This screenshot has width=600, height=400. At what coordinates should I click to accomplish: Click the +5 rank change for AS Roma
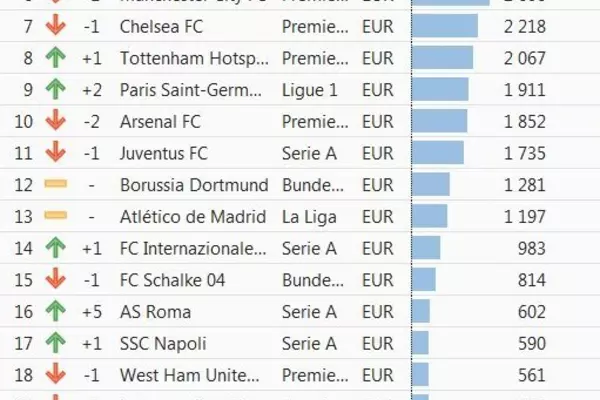[x=92, y=312]
